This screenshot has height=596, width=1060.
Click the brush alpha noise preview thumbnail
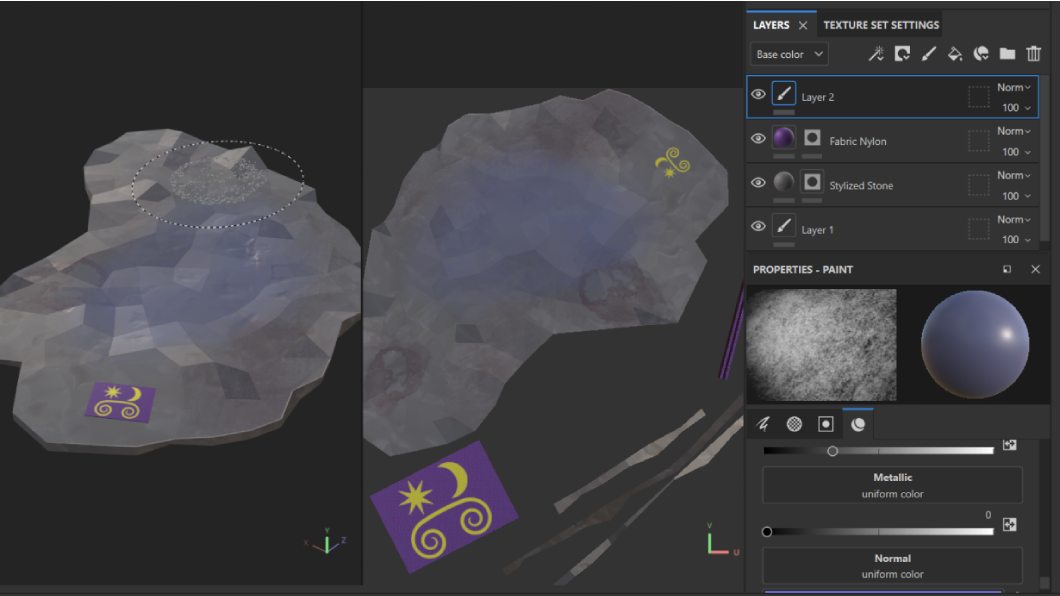pyautogui.click(x=821, y=345)
